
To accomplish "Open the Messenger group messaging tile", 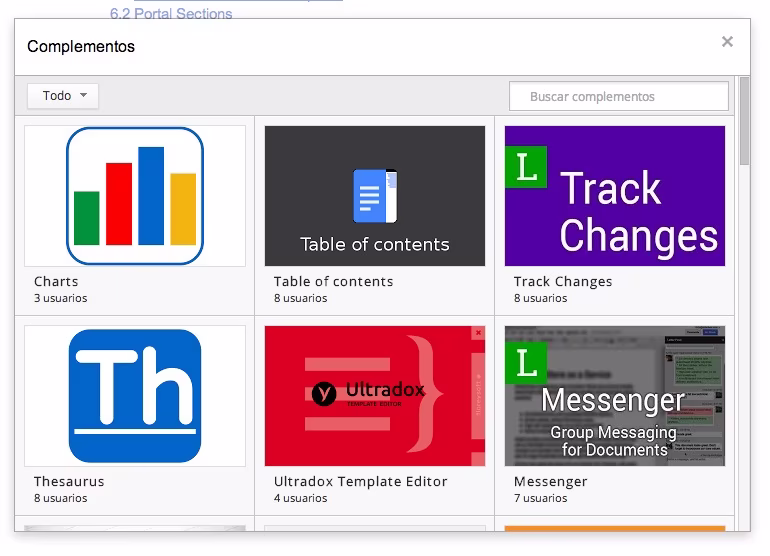I will 615,396.
